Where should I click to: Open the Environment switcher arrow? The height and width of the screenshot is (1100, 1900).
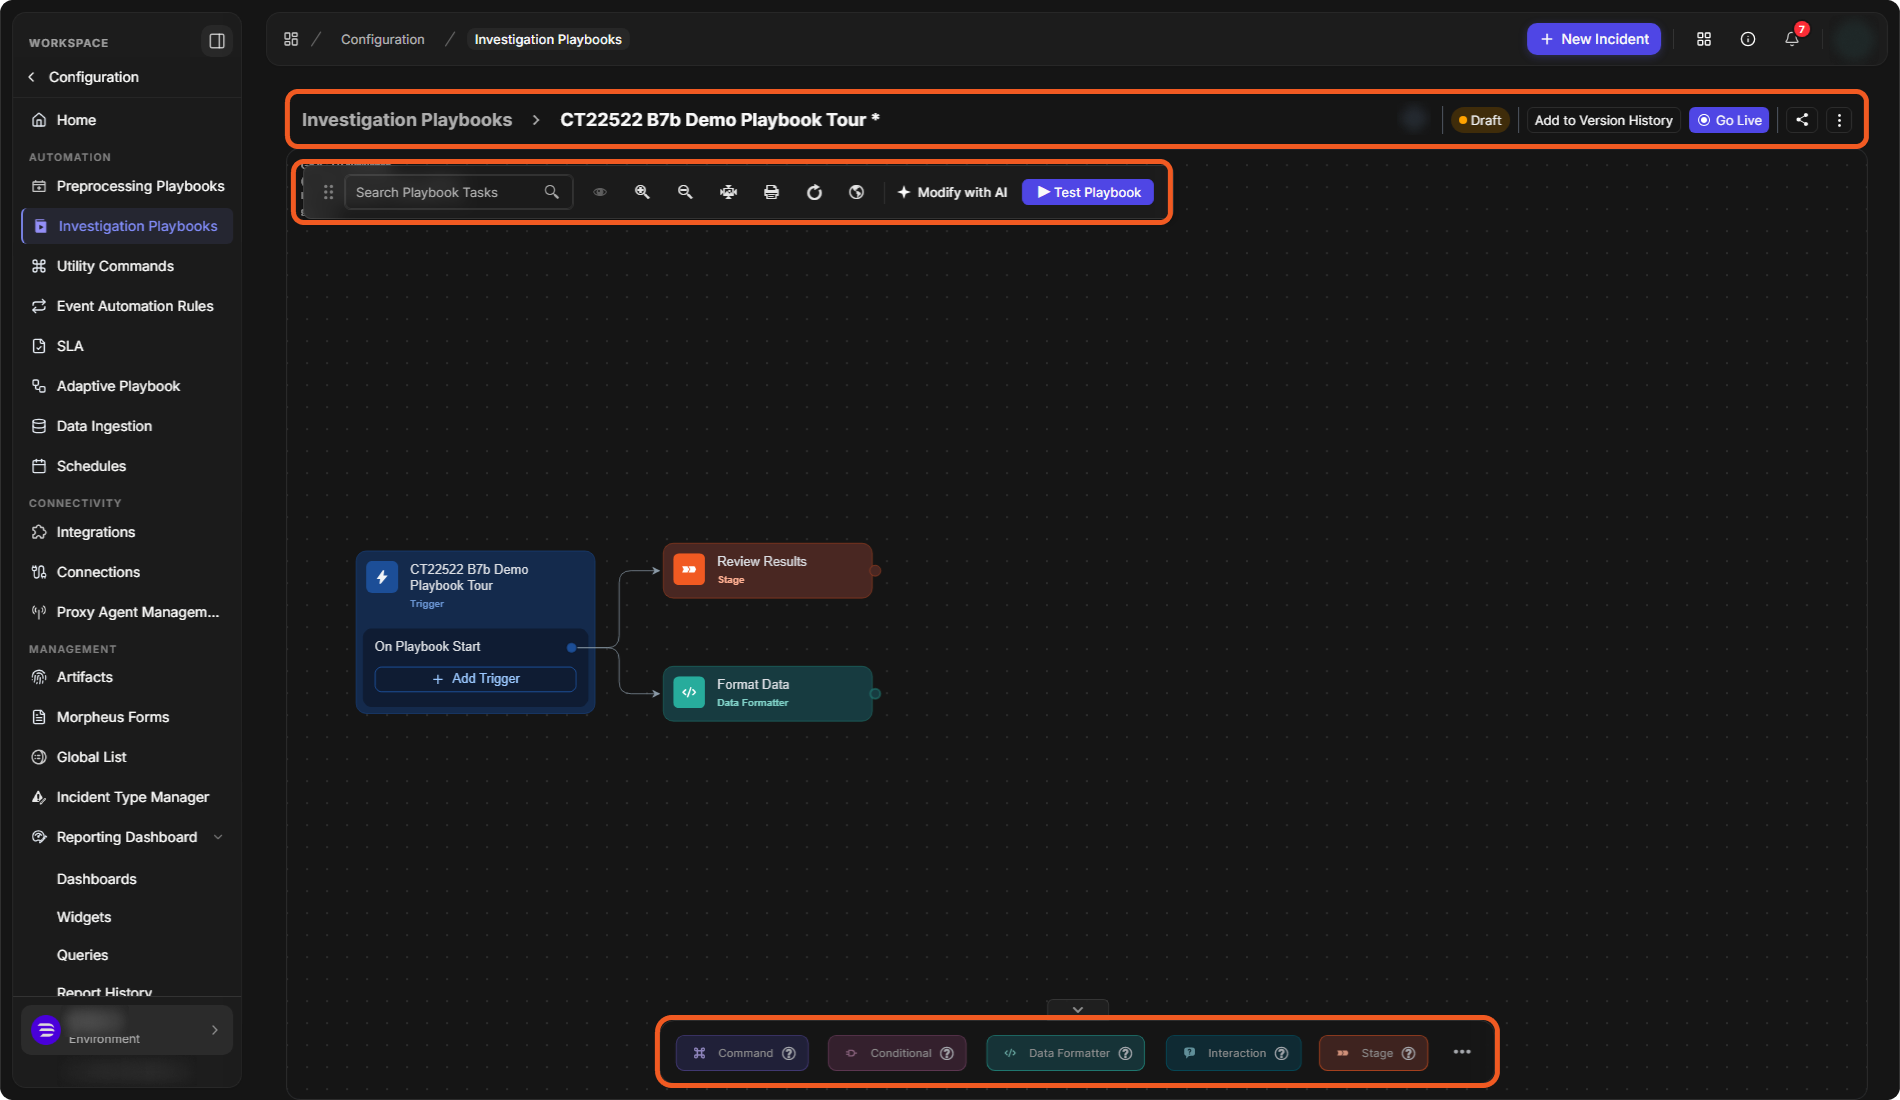point(215,1030)
